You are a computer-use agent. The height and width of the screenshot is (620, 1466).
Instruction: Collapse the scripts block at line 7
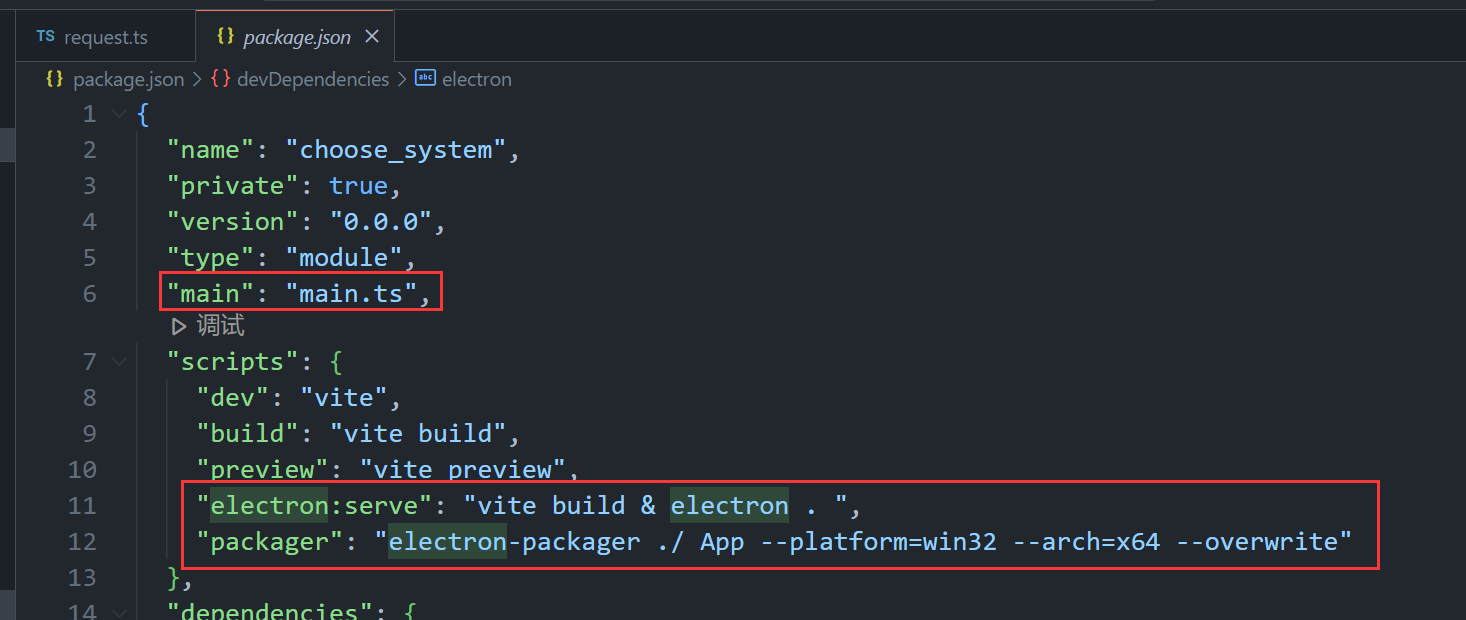point(119,360)
